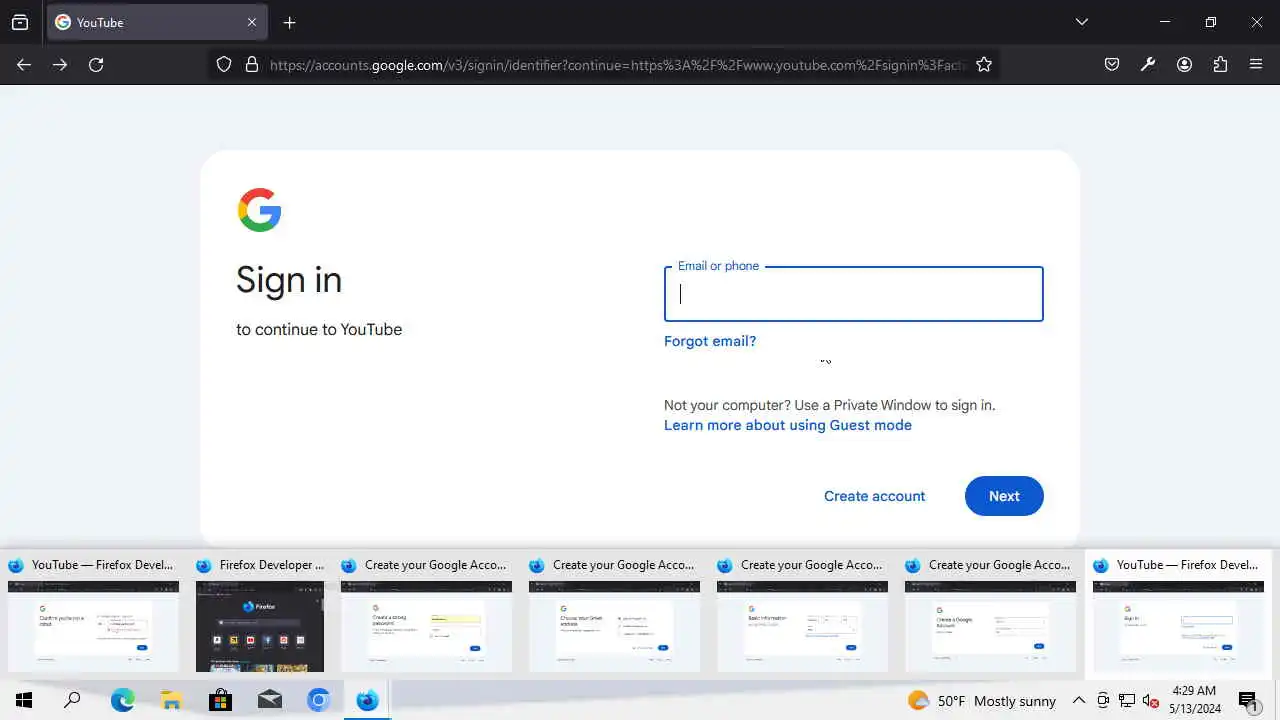The height and width of the screenshot is (720, 1280).
Task: Click the site security padlock icon
Action: tap(252, 64)
